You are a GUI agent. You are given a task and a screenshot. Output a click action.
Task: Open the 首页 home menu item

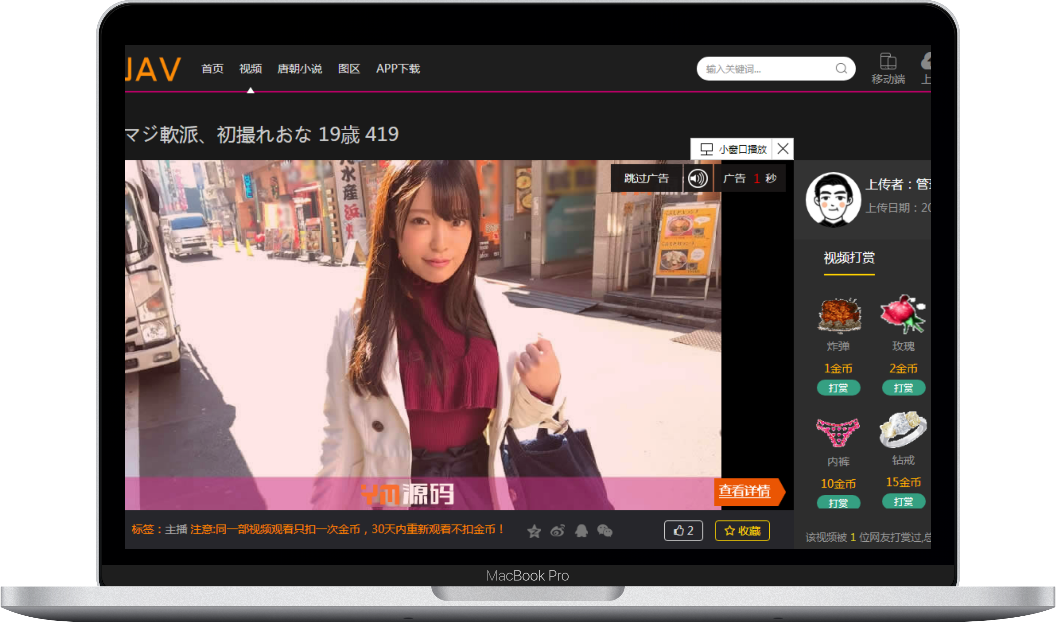pos(213,69)
